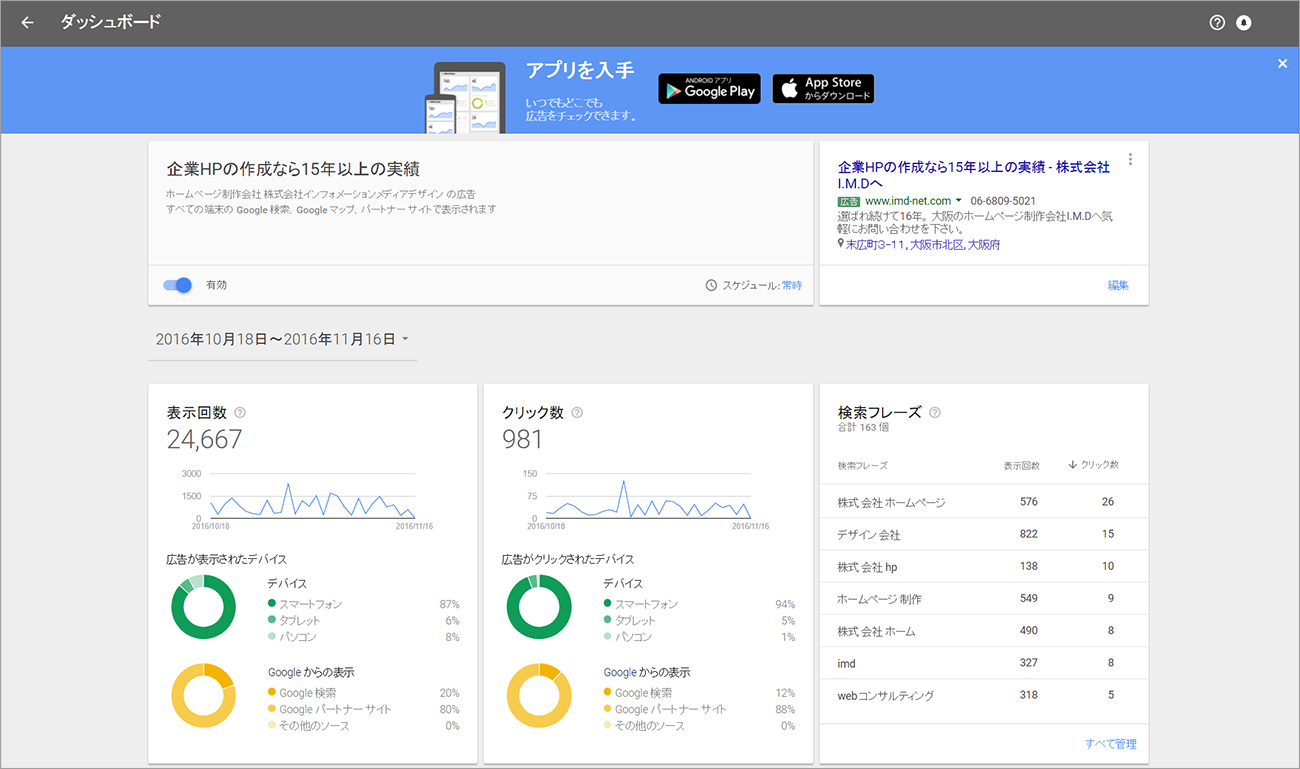Click the device mockup image in banner
The height and width of the screenshot is (769, 1300).
pyautogui.click(x=466, y=98)
